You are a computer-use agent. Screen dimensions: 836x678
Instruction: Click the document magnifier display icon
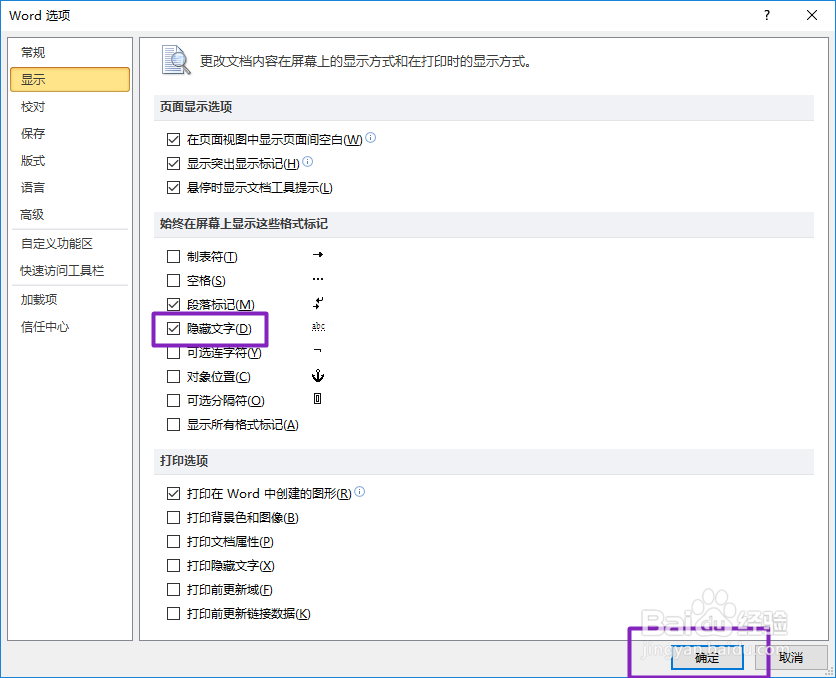[176, 60]
